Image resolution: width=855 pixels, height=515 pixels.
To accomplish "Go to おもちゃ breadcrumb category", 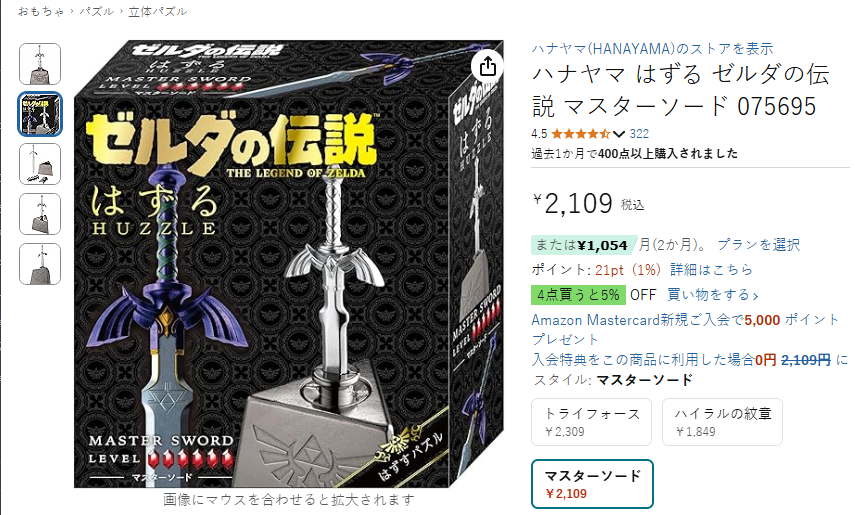I will (41, 11).
